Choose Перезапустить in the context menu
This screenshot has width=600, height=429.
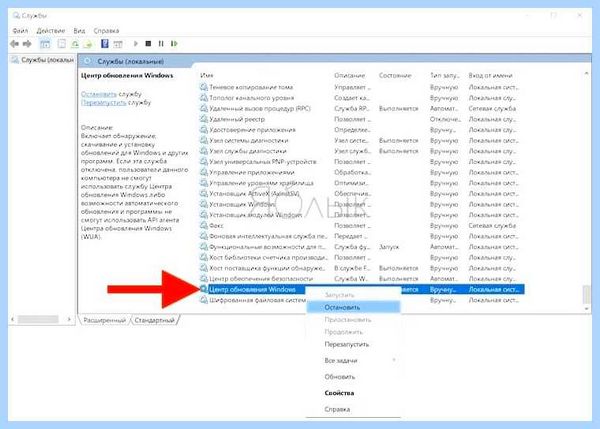point(353,344)
